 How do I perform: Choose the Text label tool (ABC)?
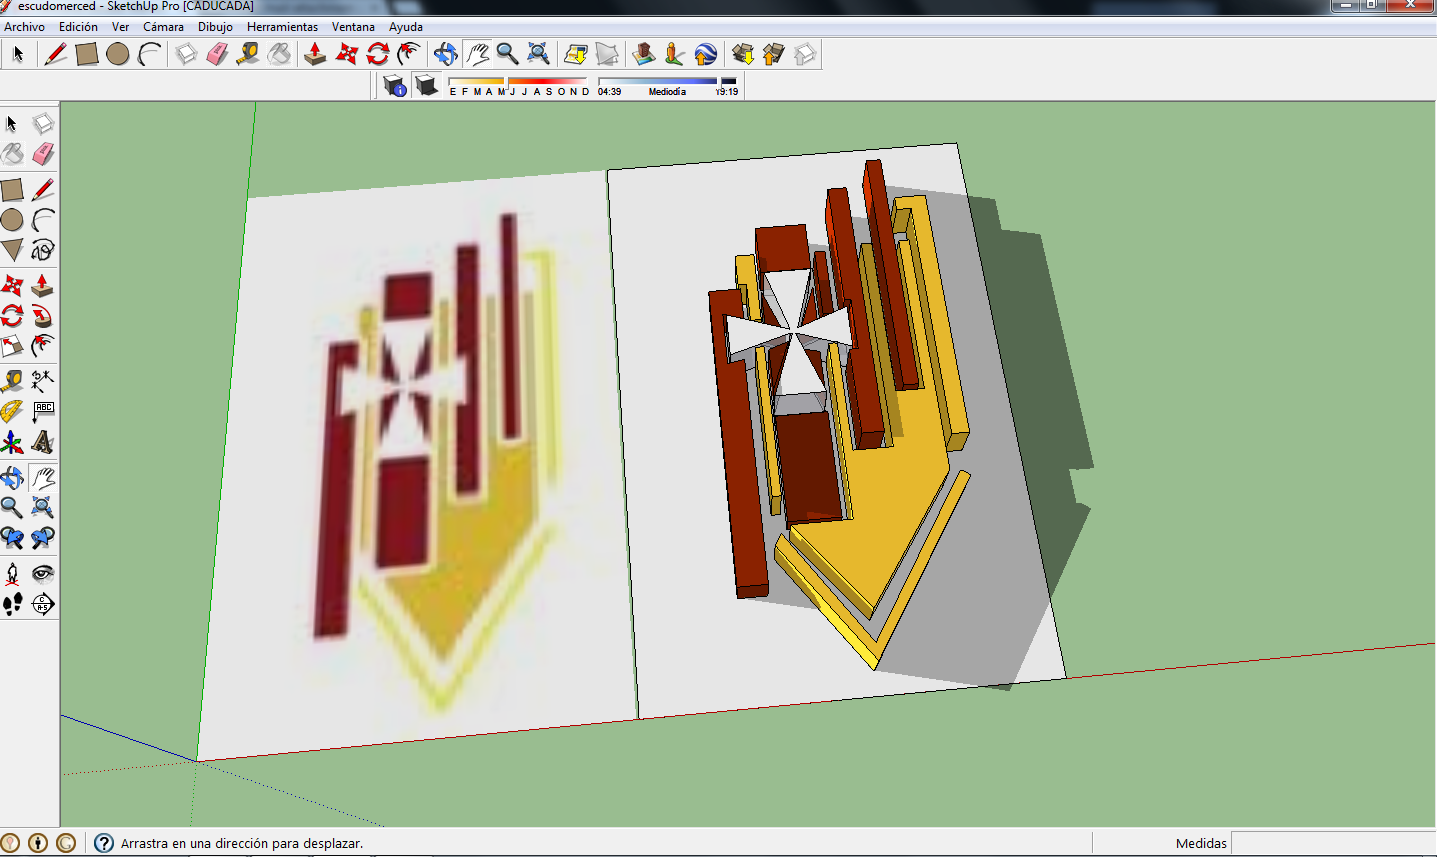coord(42,411)
